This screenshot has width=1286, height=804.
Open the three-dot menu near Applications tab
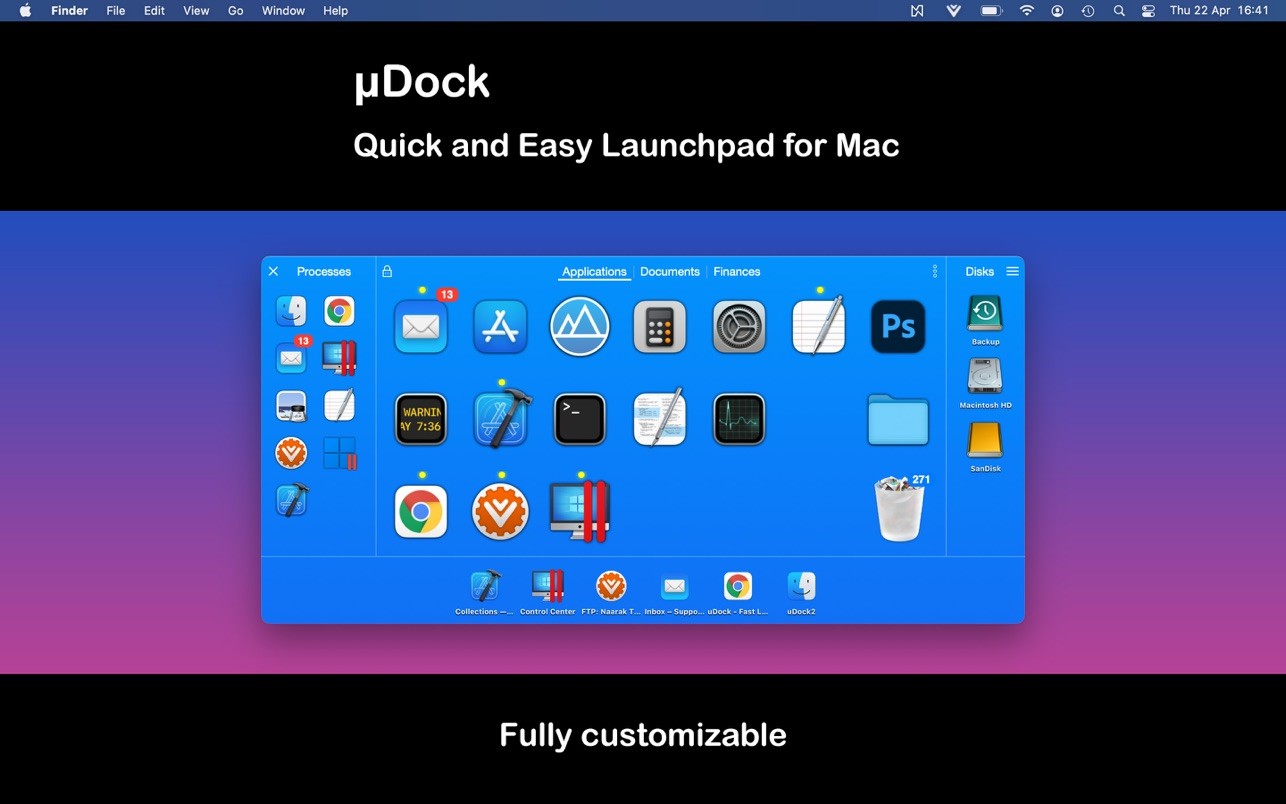pos(935,271)
